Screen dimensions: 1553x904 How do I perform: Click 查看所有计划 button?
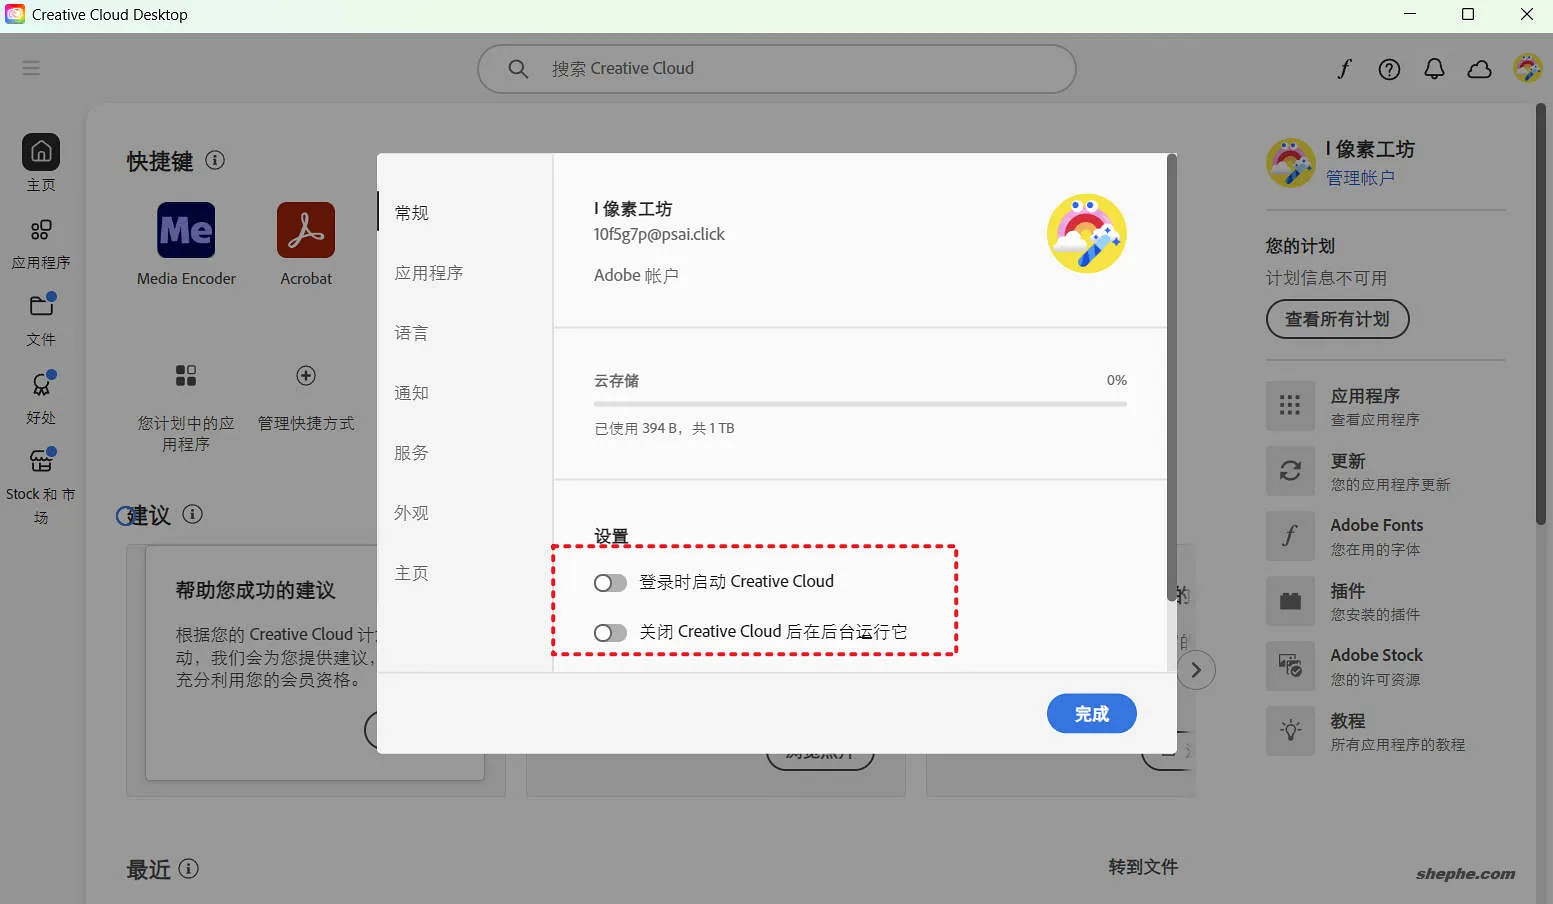[1338, 319]
